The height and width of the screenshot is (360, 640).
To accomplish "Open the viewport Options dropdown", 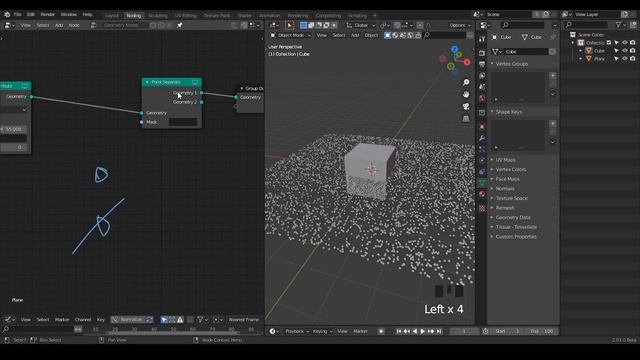I will tap(460, 25).
